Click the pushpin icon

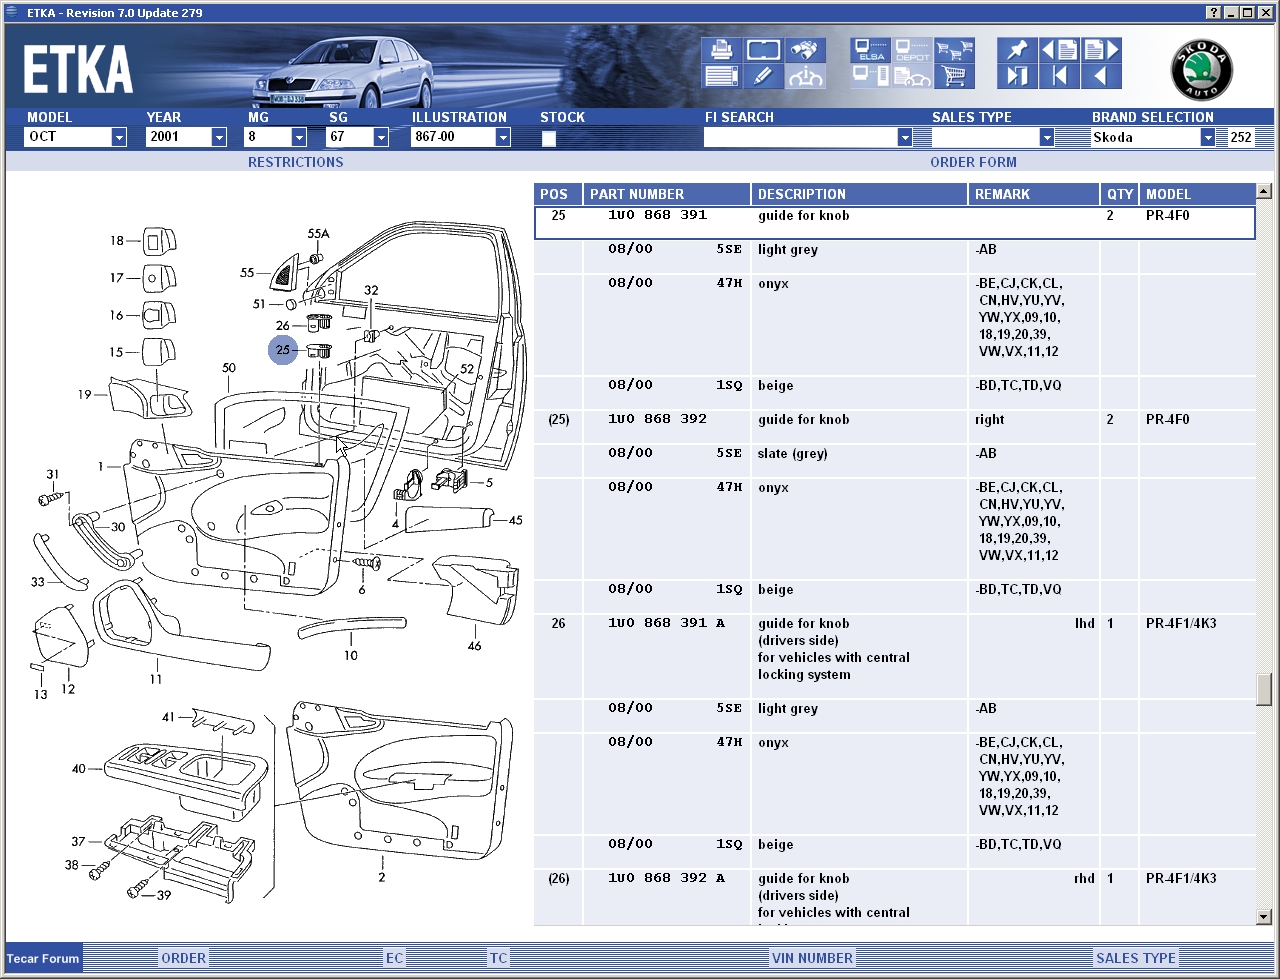[1017, 50]
